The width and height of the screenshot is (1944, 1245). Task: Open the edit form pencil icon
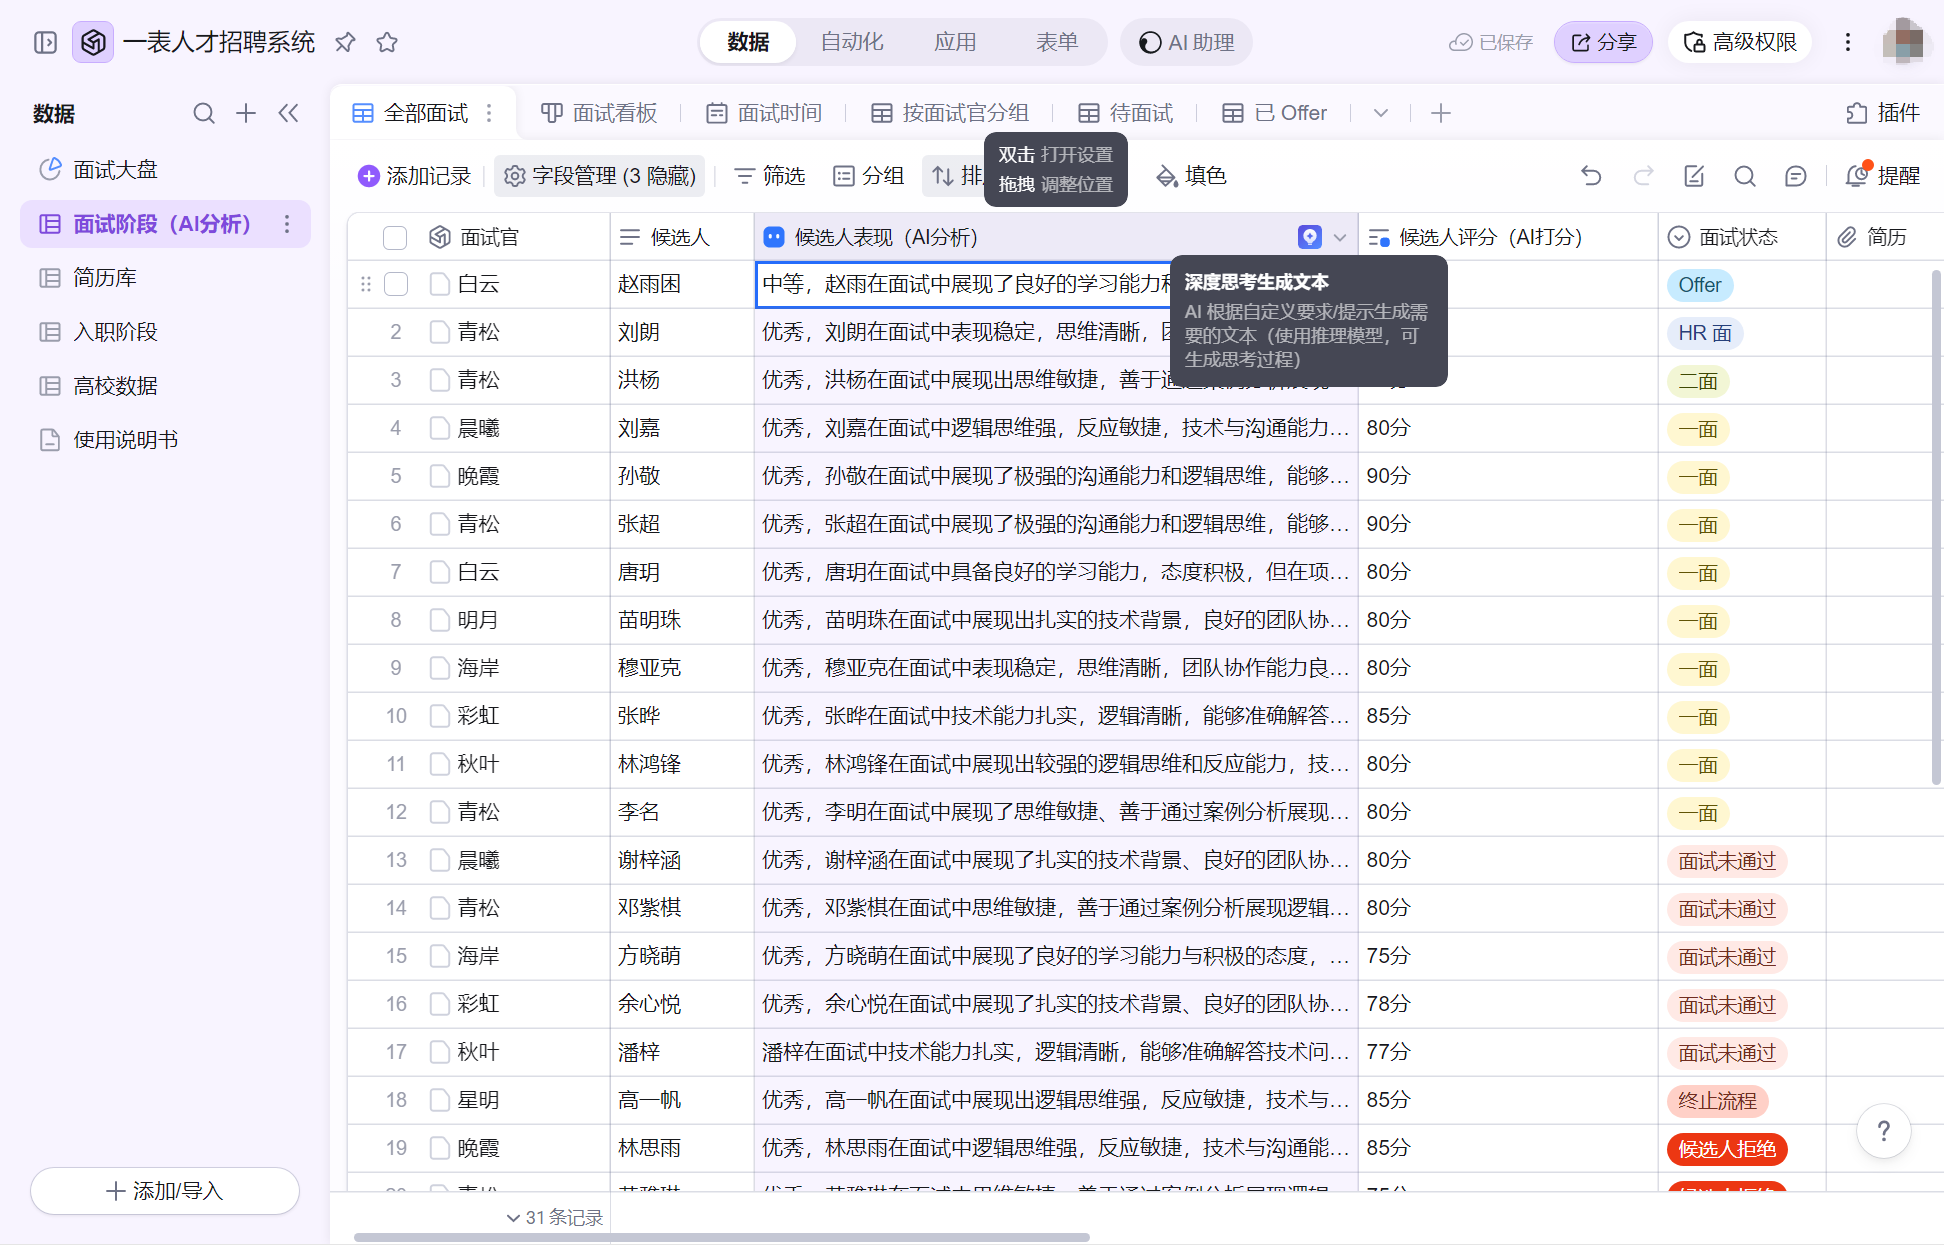[1693, 176]
